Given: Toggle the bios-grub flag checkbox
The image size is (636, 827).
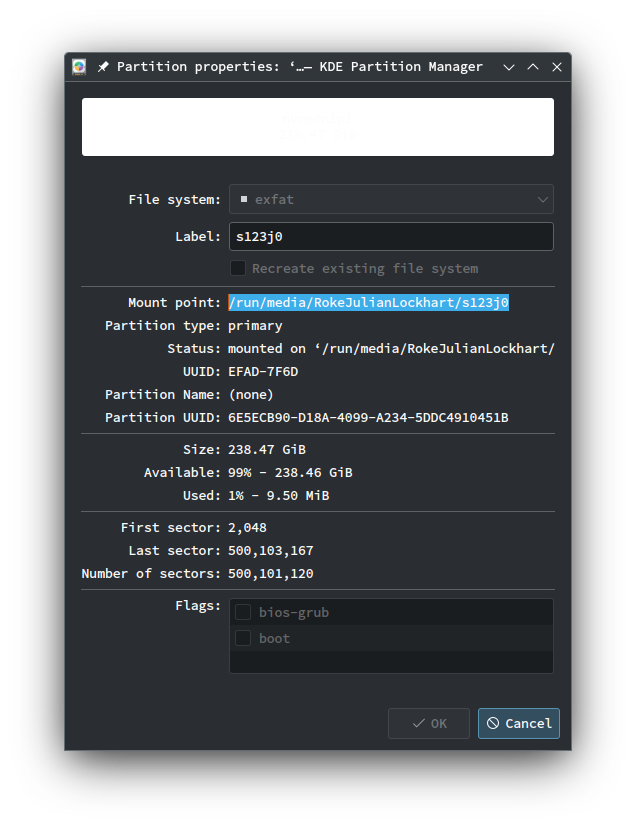Looking at the screenshot, I should click(x=243, y=612).
